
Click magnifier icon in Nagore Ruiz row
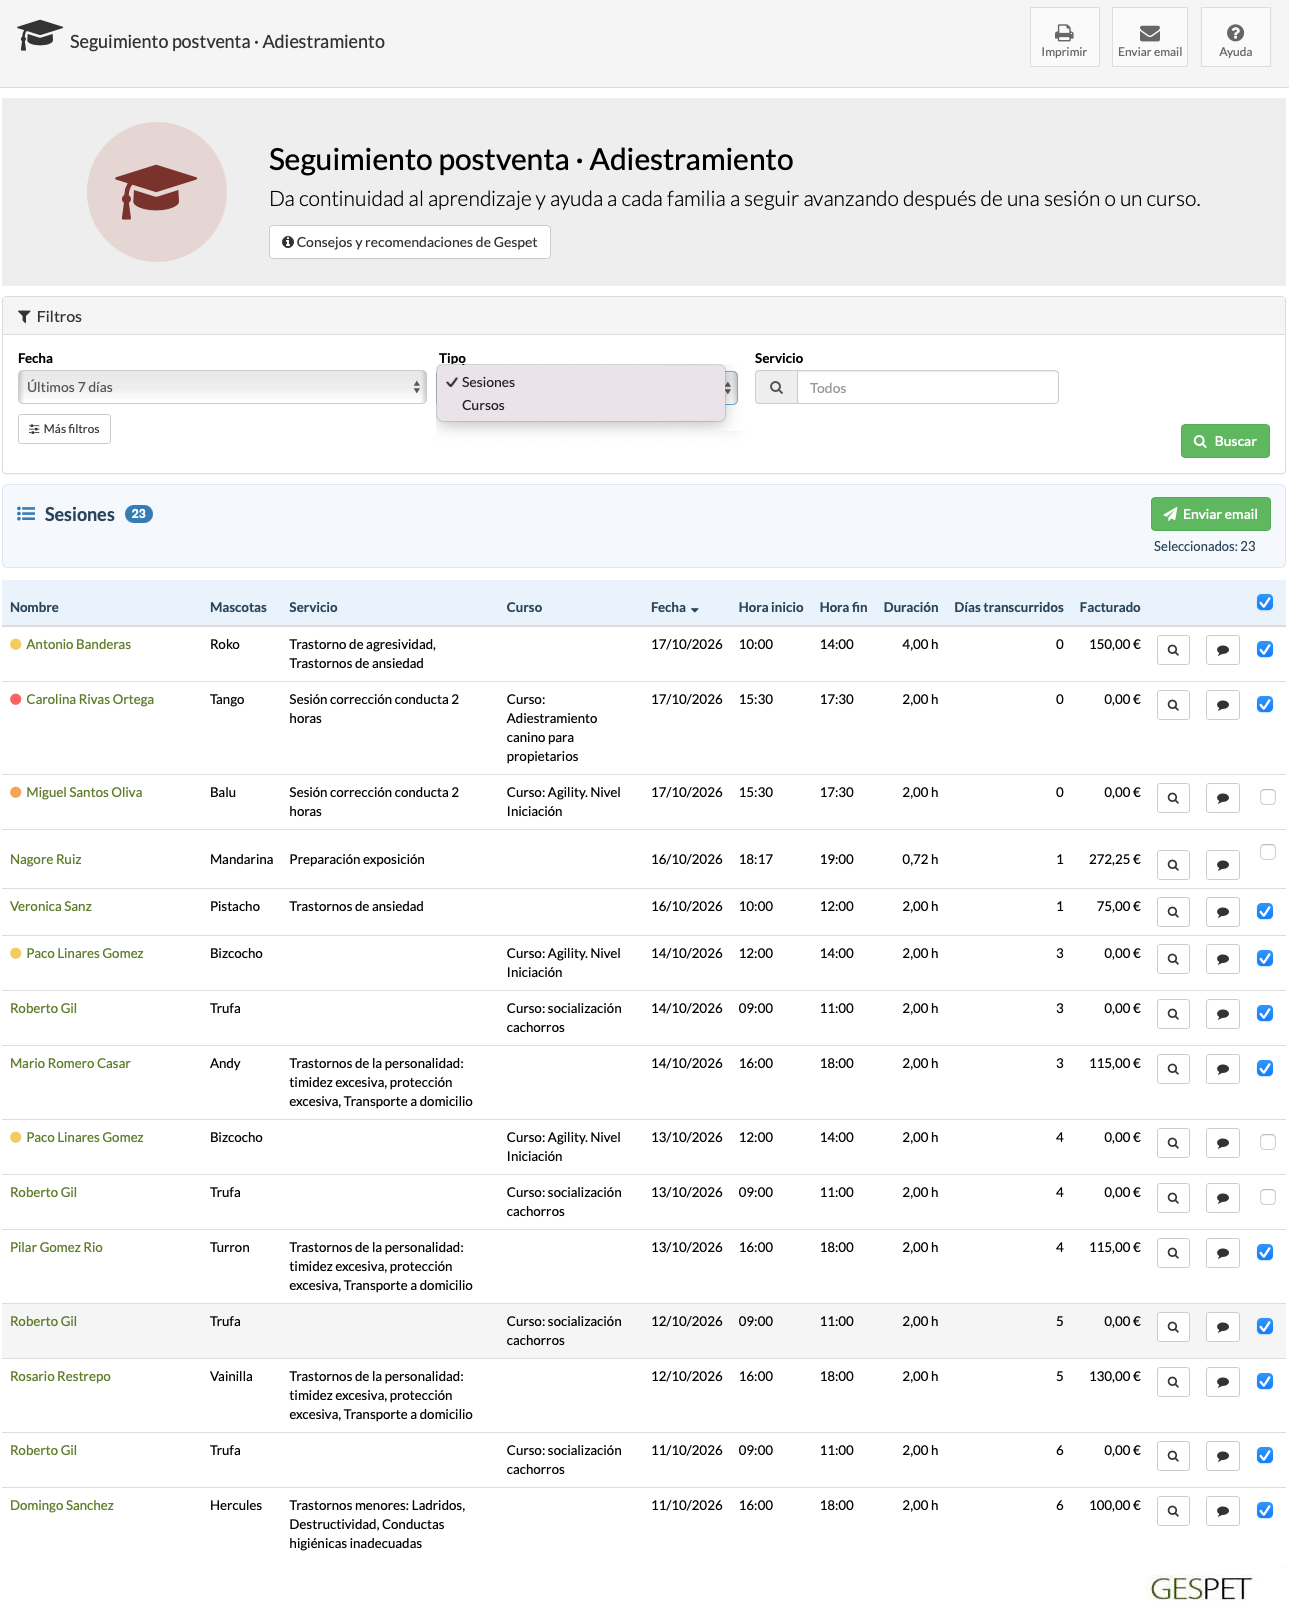pyautogui.click(x=1173, y=865)
